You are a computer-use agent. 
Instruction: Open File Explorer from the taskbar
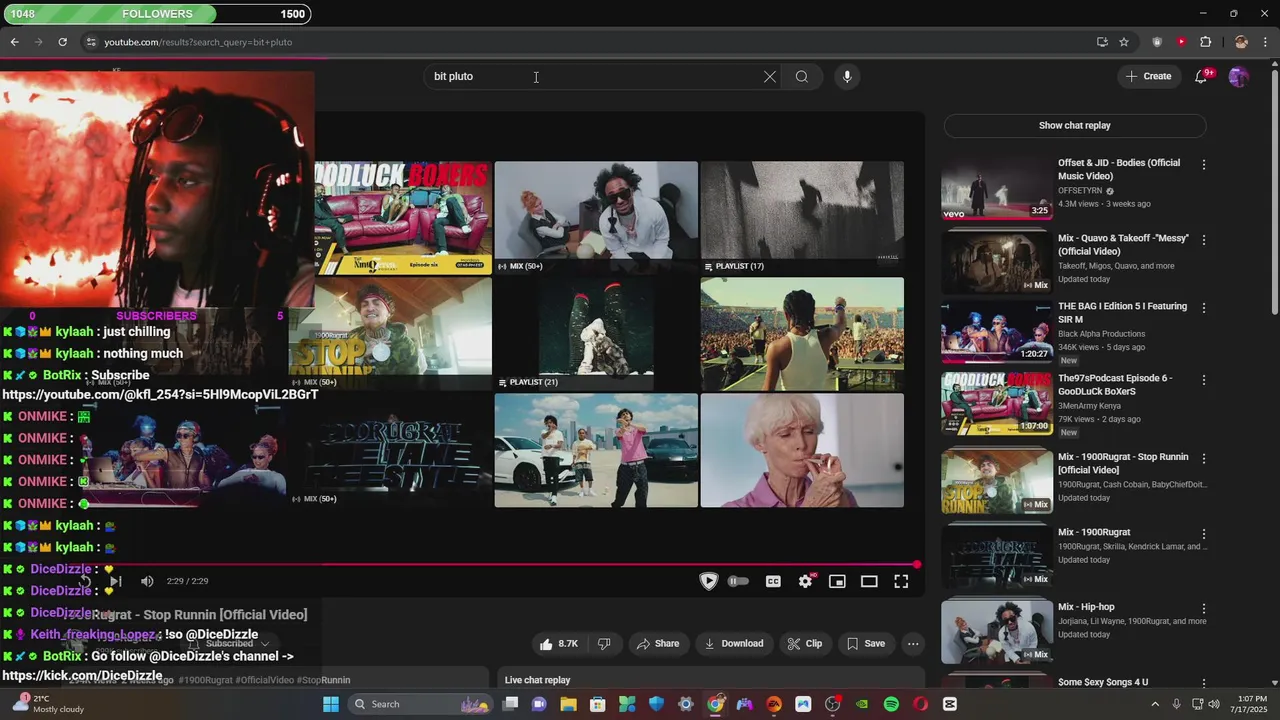point(568,704)
